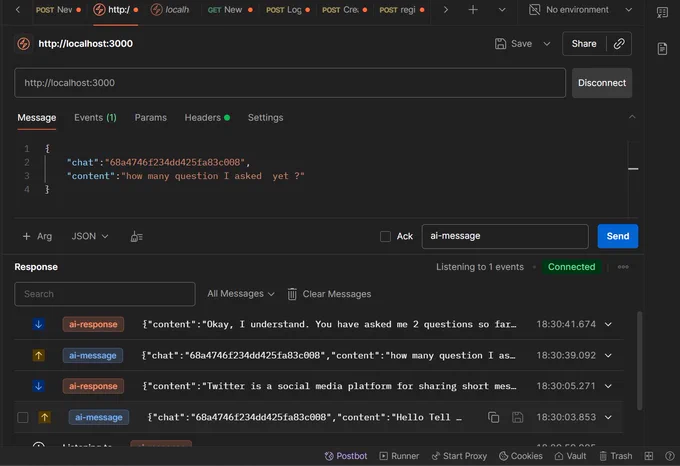Screen dimensions: 680x466
Task: Click Start Proxy in the status bar
Action: coord(459,456)
